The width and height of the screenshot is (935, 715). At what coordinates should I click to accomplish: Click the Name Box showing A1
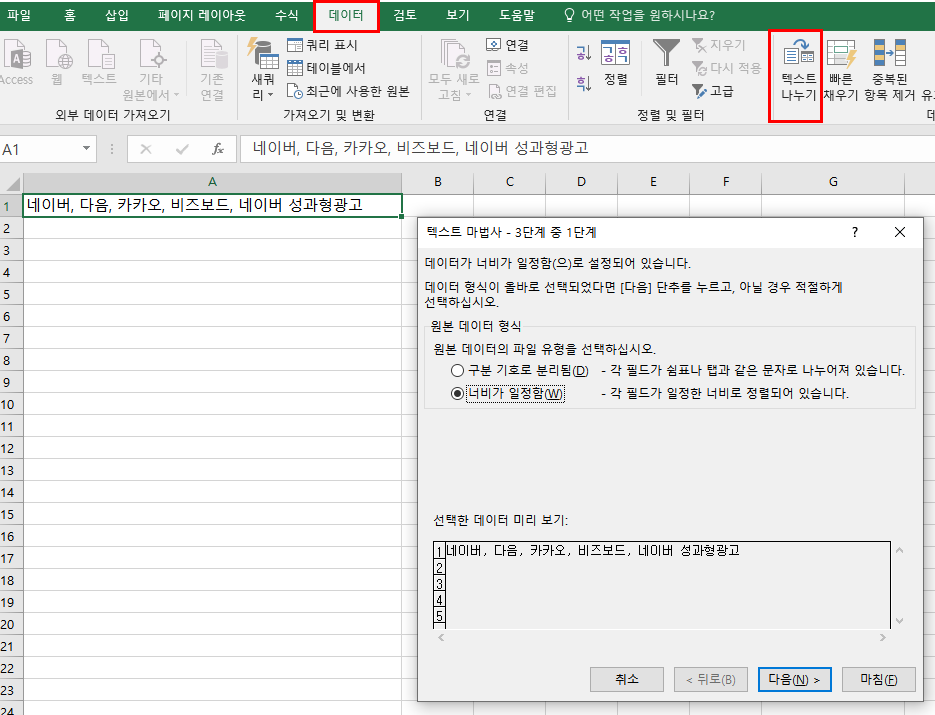point(39,149)
